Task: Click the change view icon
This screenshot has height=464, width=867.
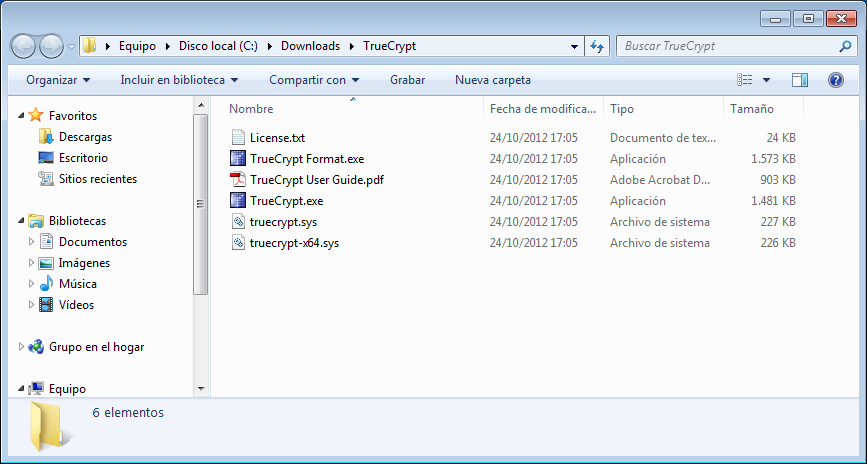Action: pyautogui.click(x=745, y=80)
